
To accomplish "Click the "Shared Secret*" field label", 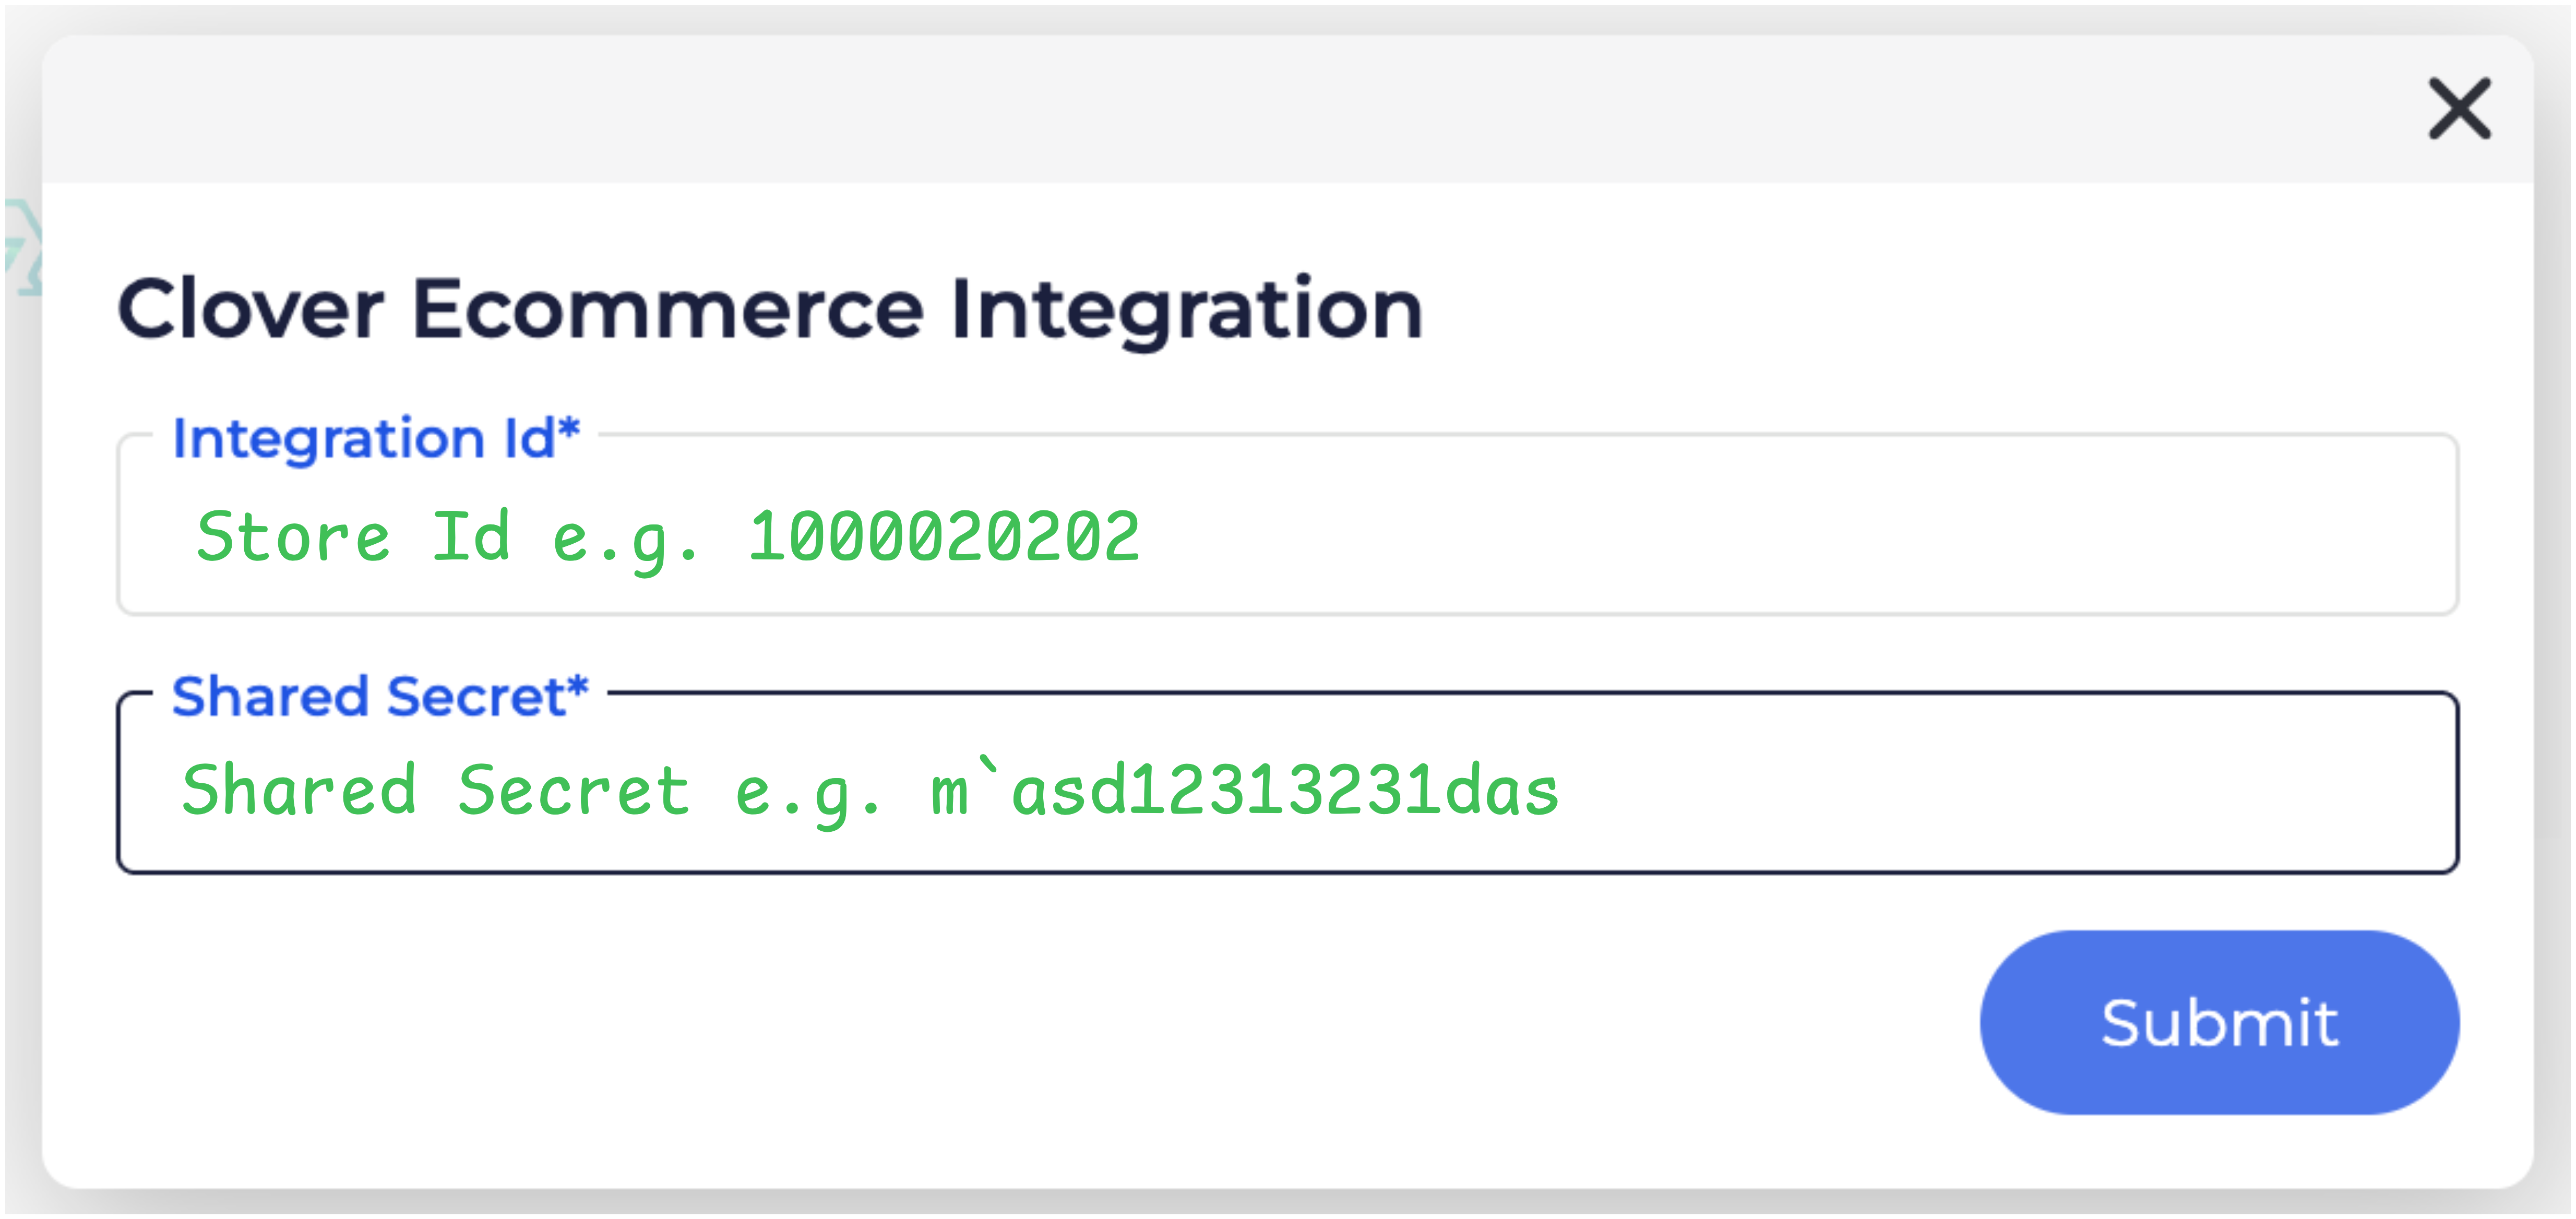I will pyautogui.click(x=367, y=696).
